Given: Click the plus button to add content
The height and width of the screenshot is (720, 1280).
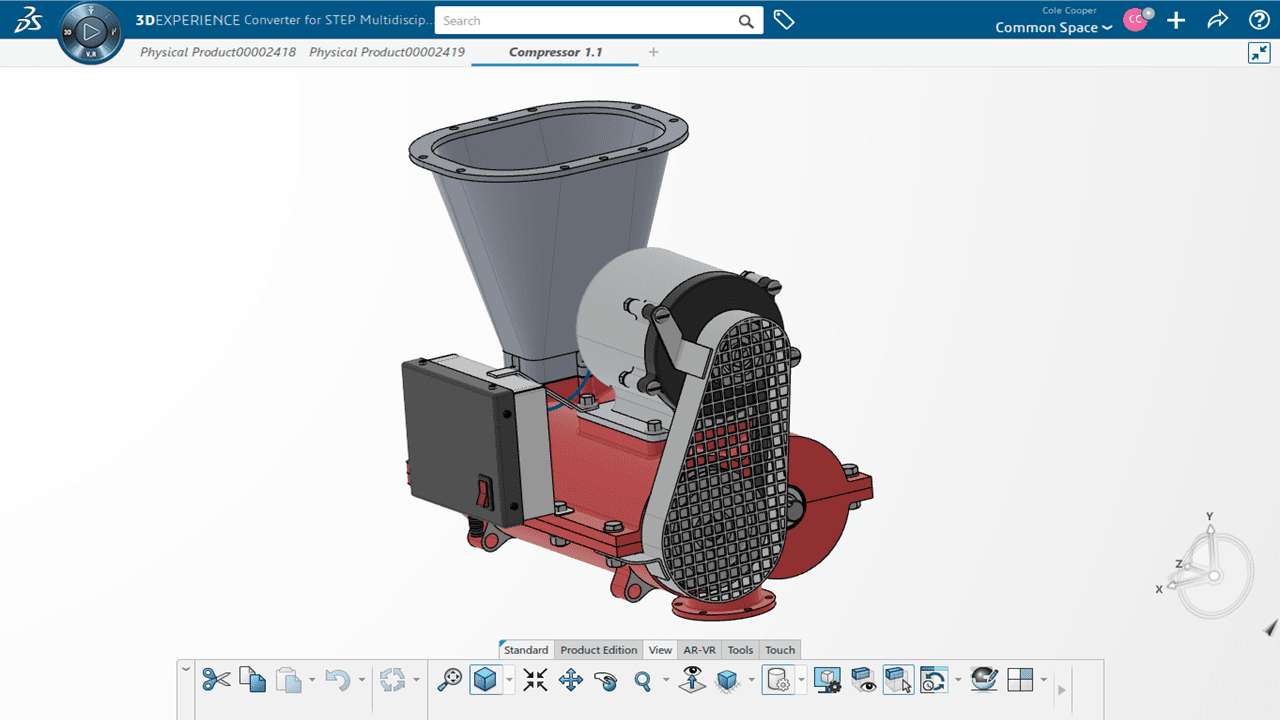Looking at the screenshot, I should click(x=1176, y=20).
